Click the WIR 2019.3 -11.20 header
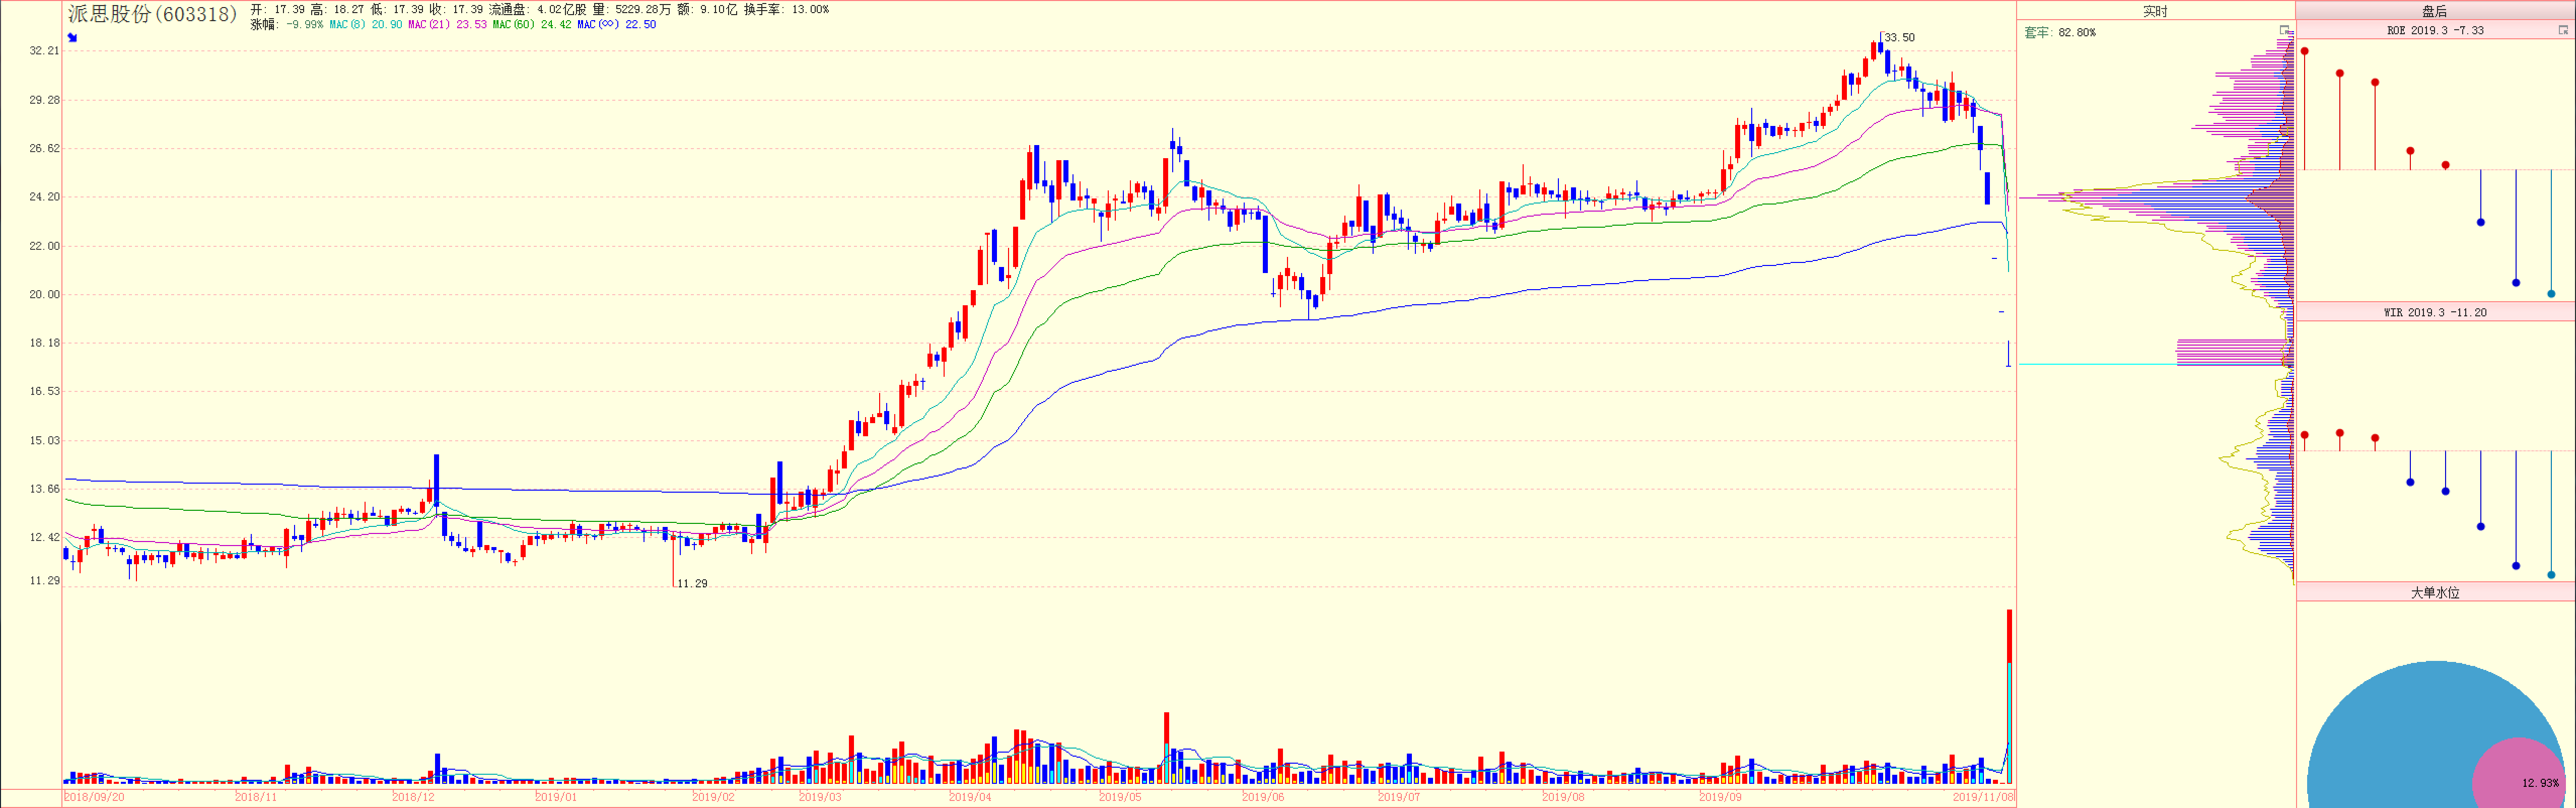This screenshot has height=808, width=2576. pos(2435,313)
